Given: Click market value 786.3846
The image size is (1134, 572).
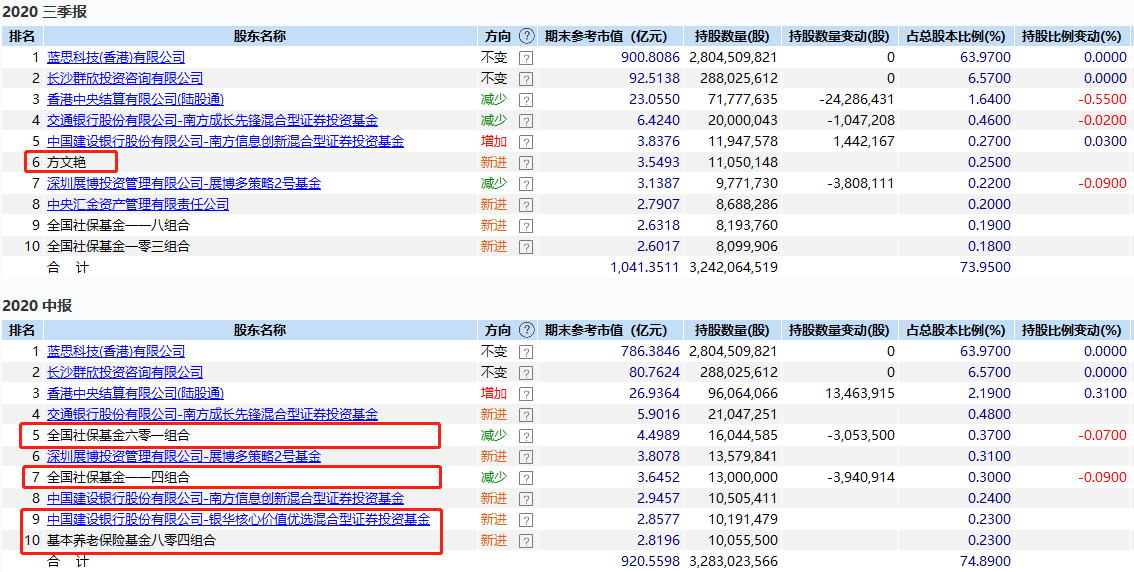Looking at the screenshot, I should tap(650, 351).
